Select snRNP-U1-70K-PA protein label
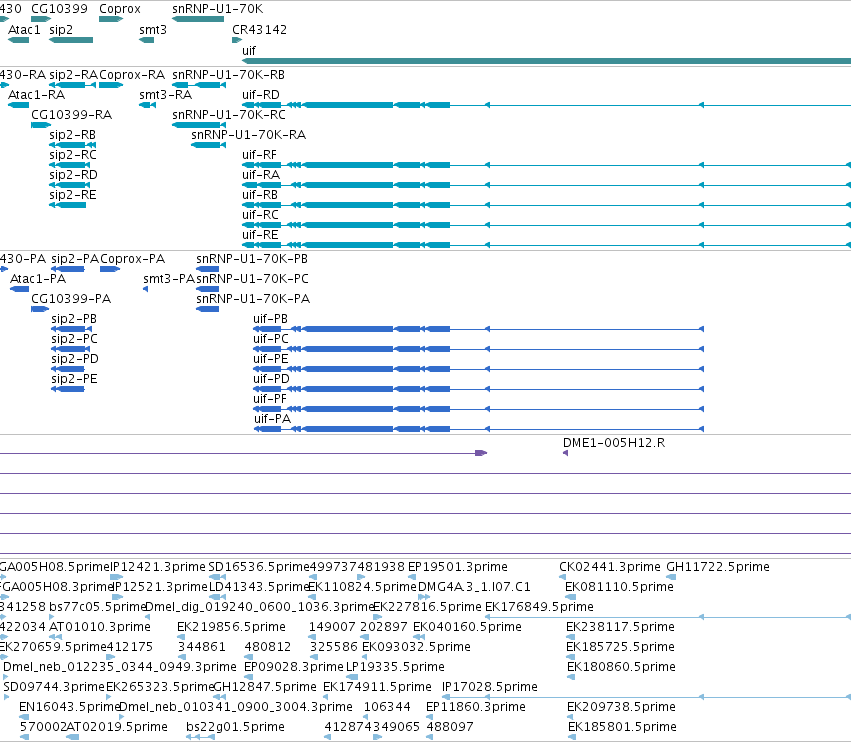 pyautogui.click(x=253, y=299)
